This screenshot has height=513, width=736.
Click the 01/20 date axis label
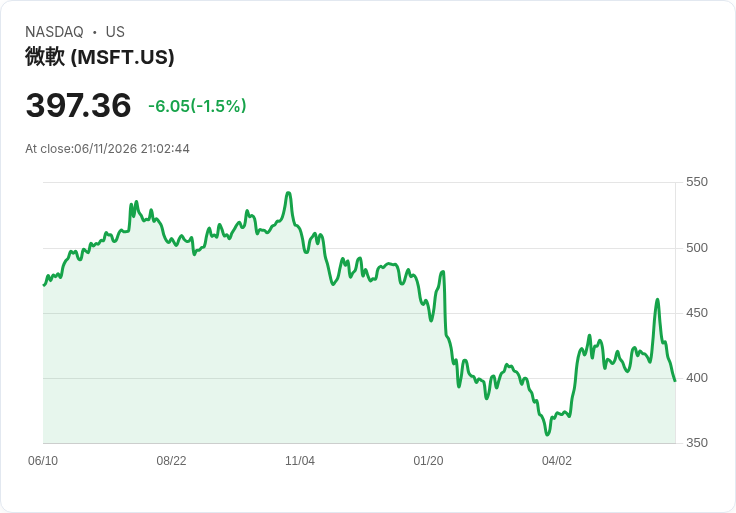(x=428, y=461)
